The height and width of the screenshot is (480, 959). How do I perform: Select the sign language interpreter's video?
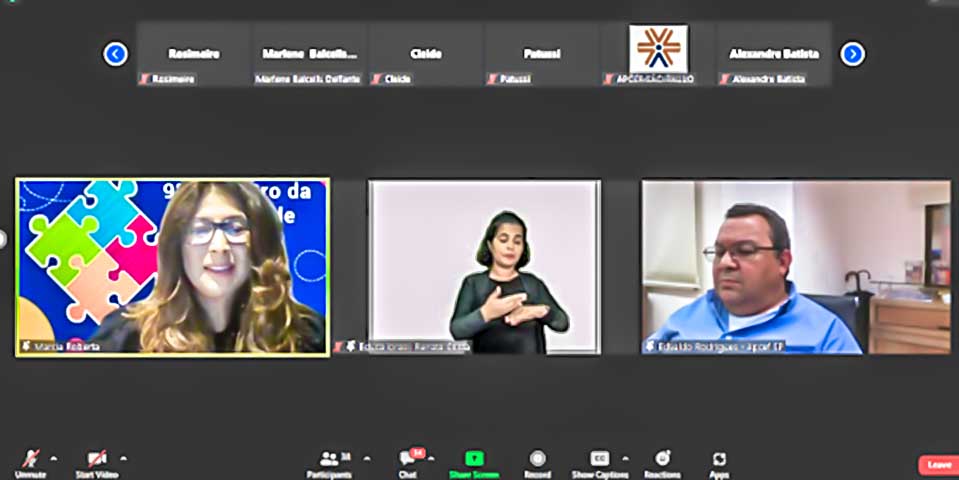click(485, 267)
